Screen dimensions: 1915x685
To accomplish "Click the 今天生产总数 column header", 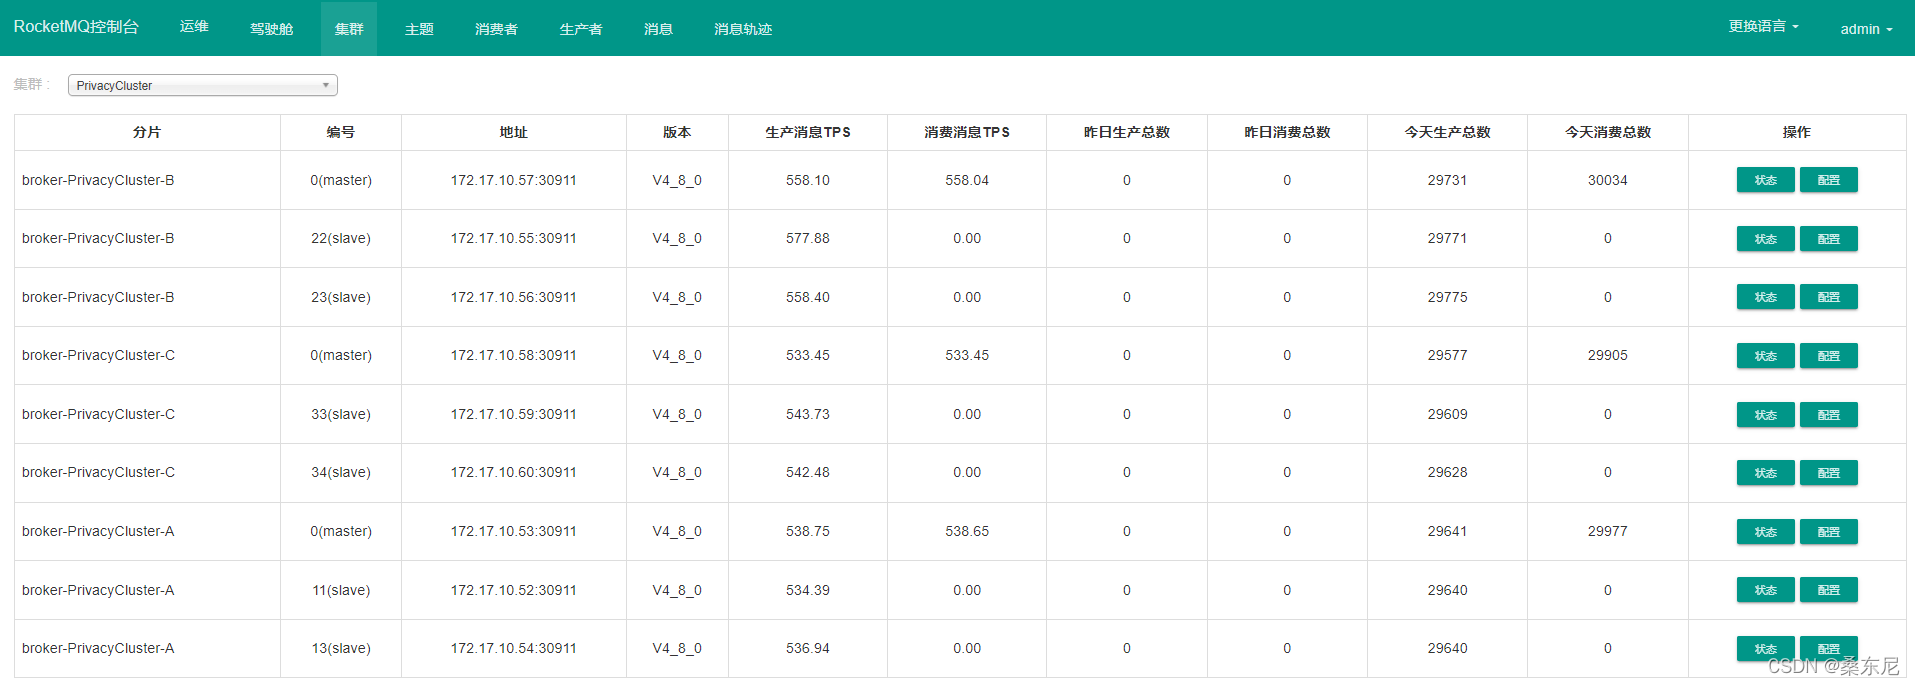I will point(1447,132).
